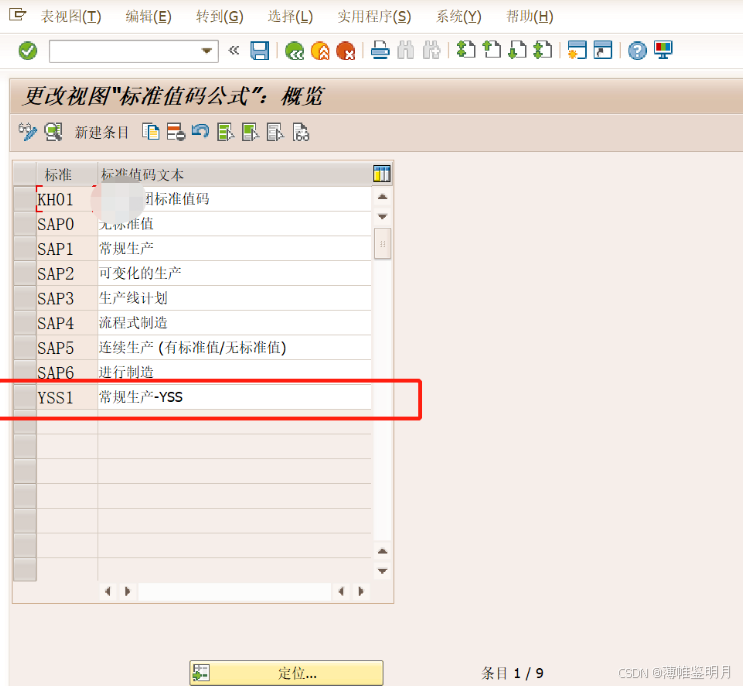Viewport: 743px width, 686px height.
Task: Click the Create New Session icon
Action: pyautogui.click(x=577, y=50)
